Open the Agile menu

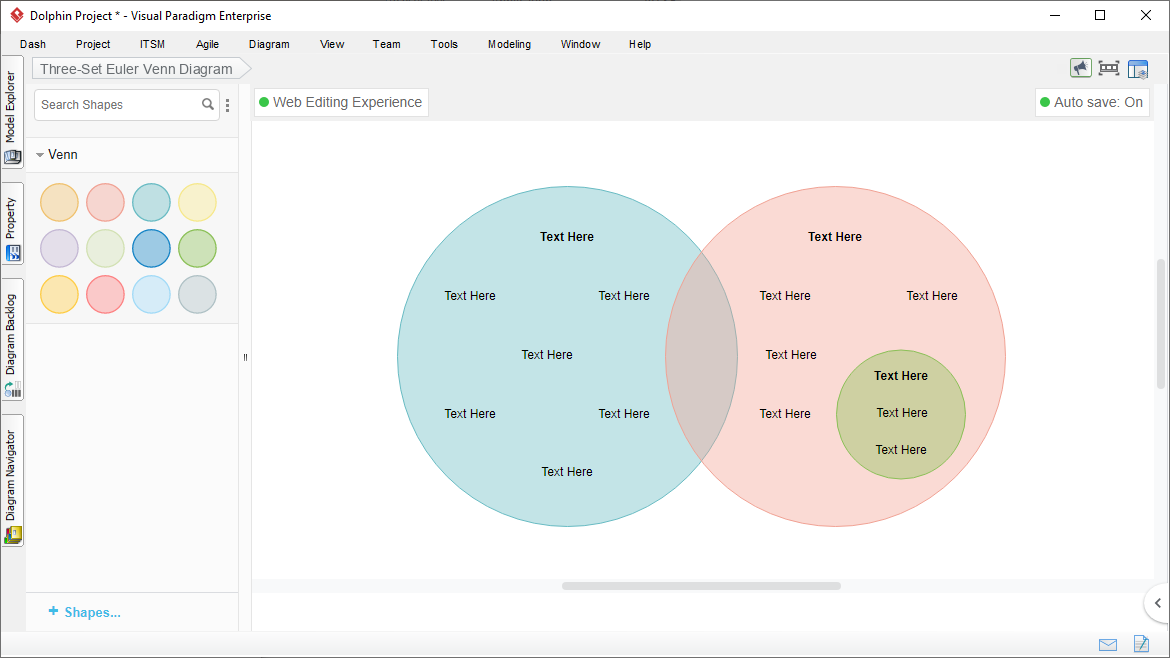pos(207,44)
